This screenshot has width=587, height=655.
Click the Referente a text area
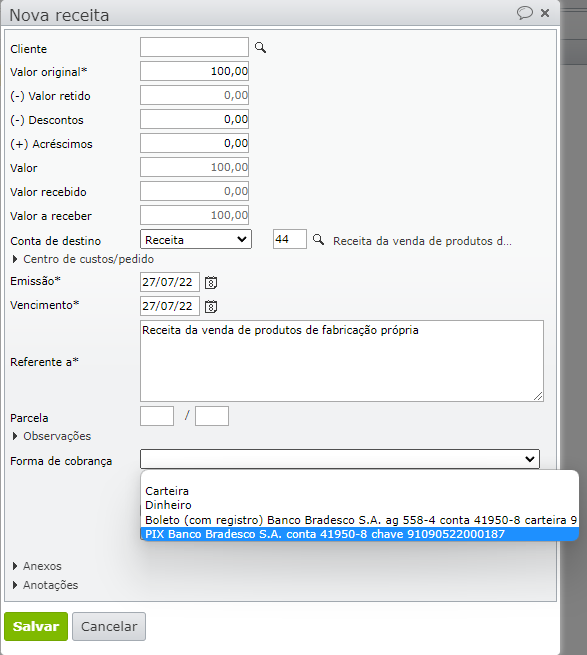pos(342,361)
